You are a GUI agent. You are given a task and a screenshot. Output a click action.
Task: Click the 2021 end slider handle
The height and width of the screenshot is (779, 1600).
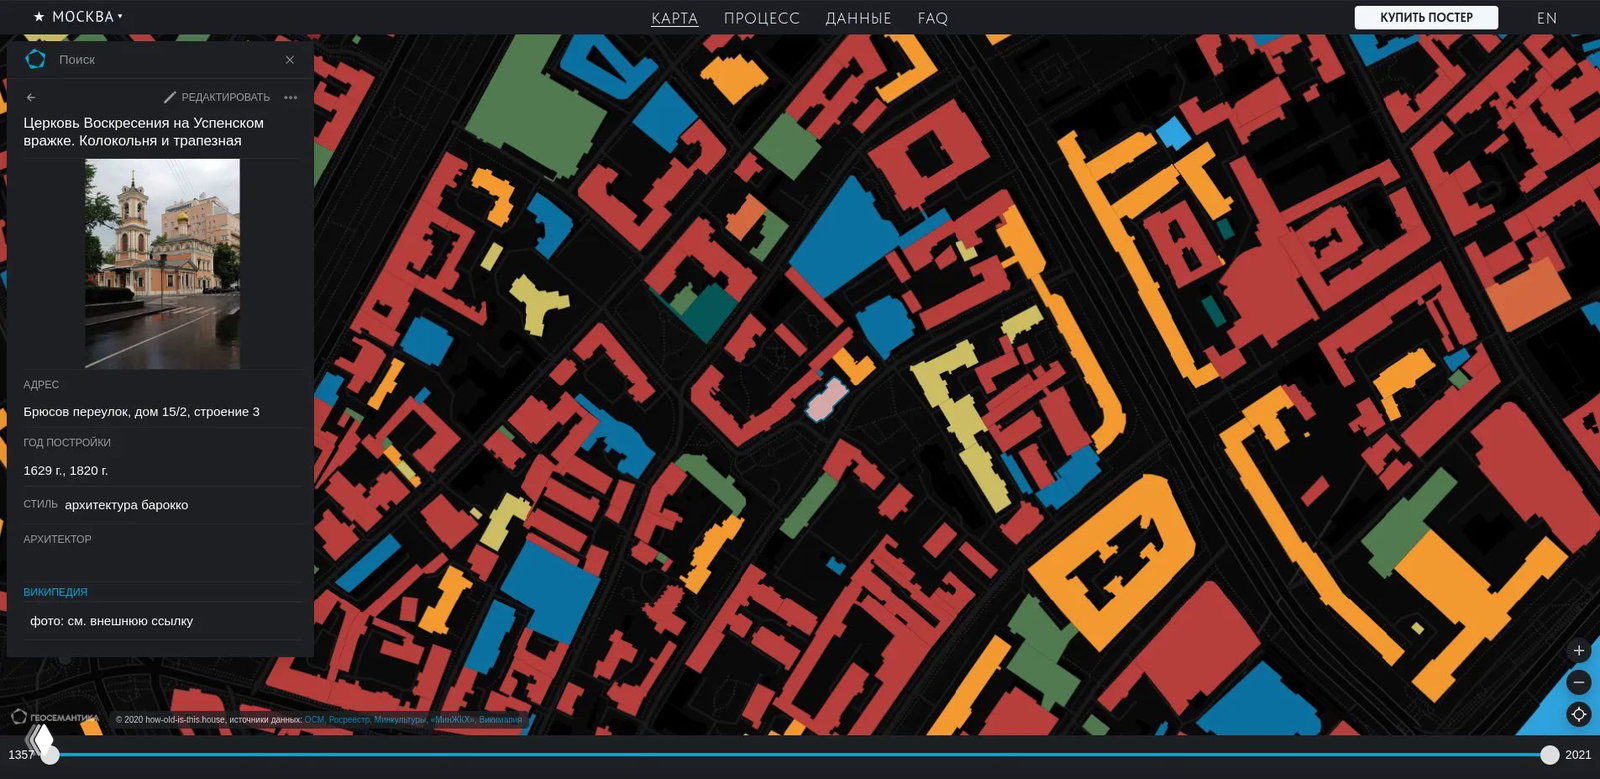tap(1549, 755)
